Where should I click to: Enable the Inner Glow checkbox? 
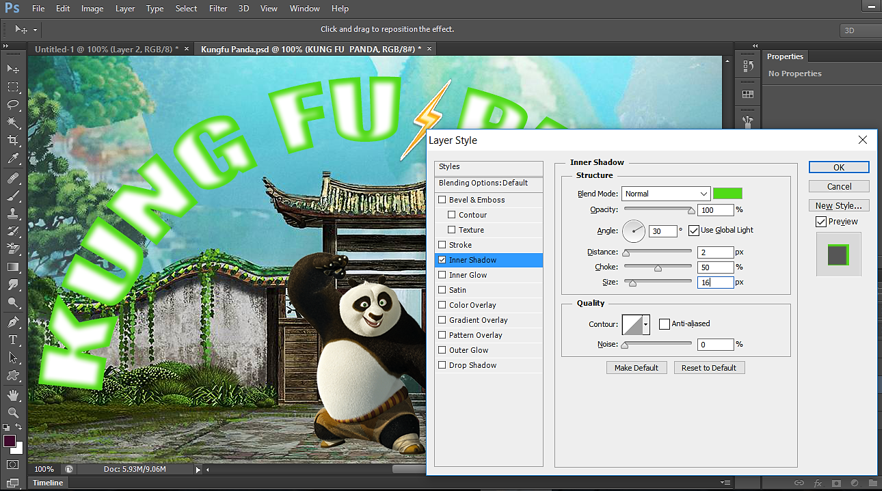[x=442, y=275]
